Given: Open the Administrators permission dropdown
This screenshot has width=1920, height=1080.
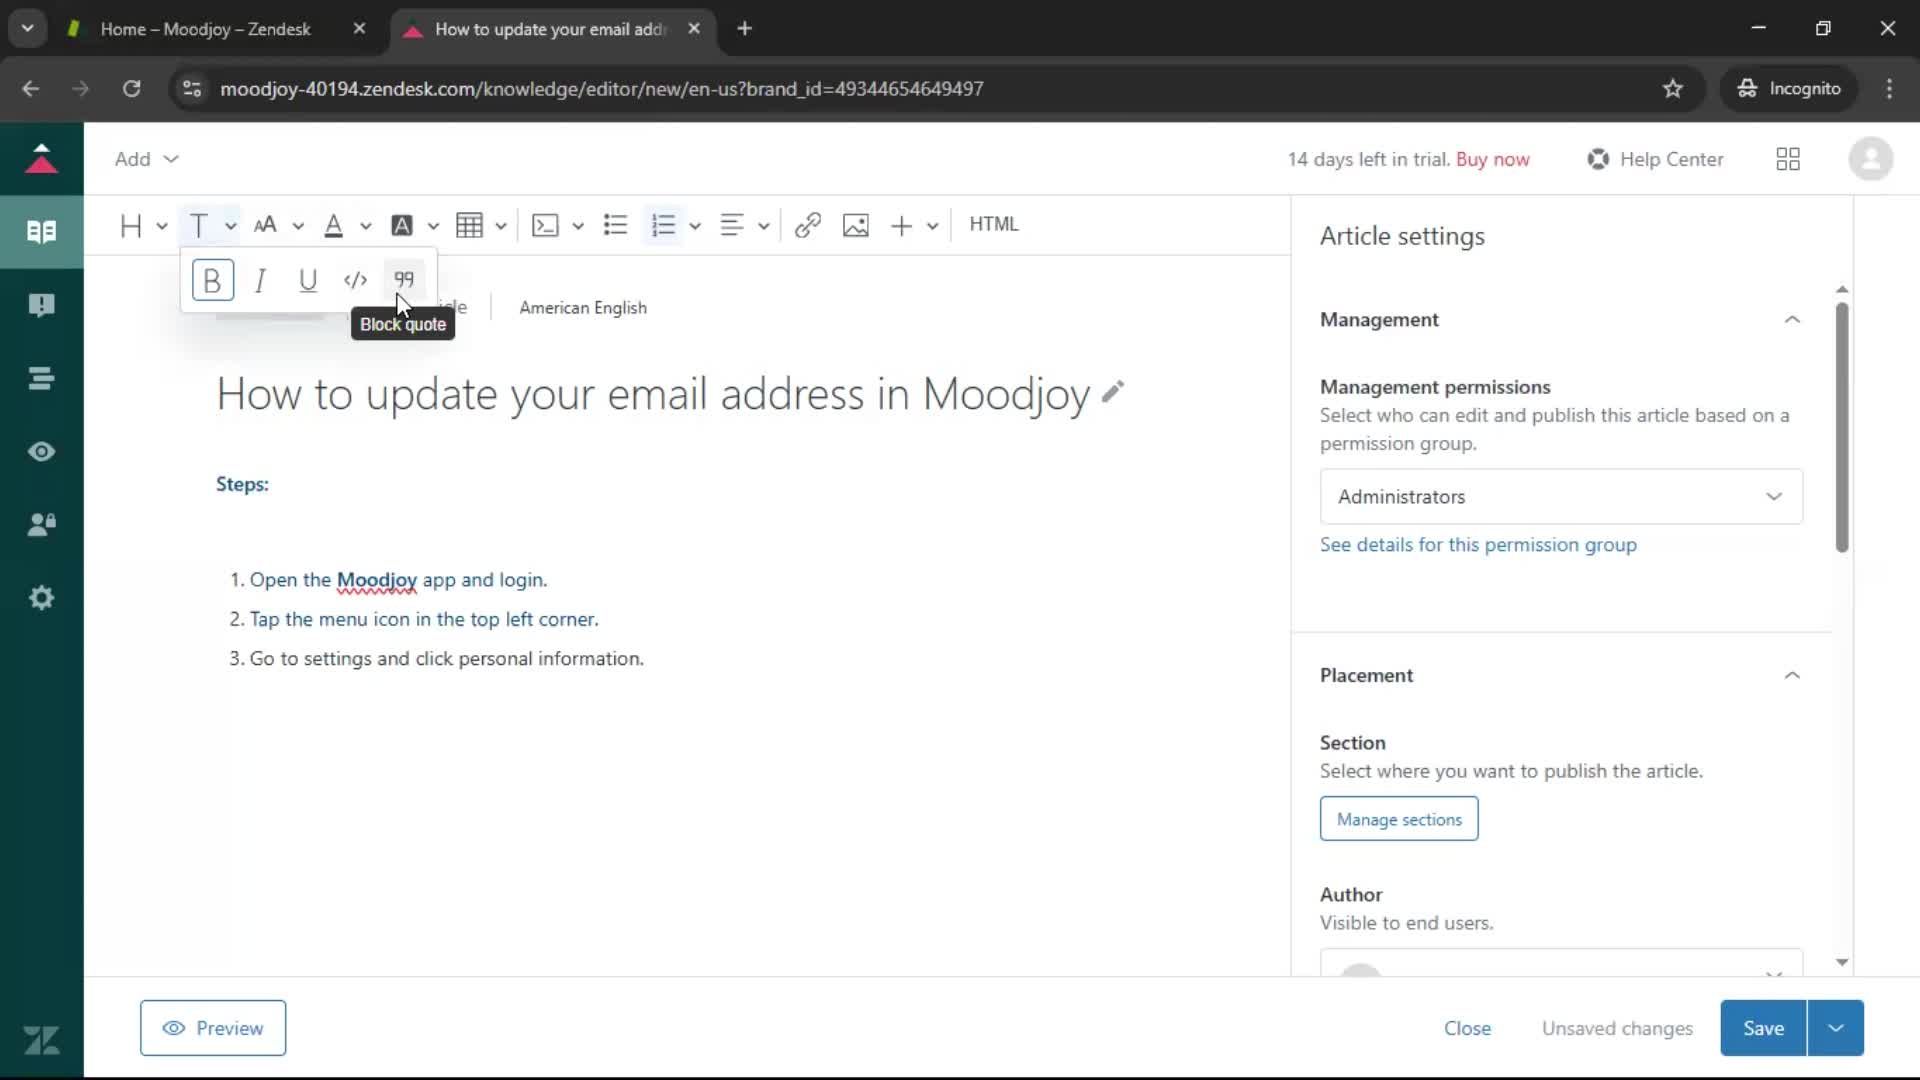Looking at the screenshot, I should (x=1561, y=497).
